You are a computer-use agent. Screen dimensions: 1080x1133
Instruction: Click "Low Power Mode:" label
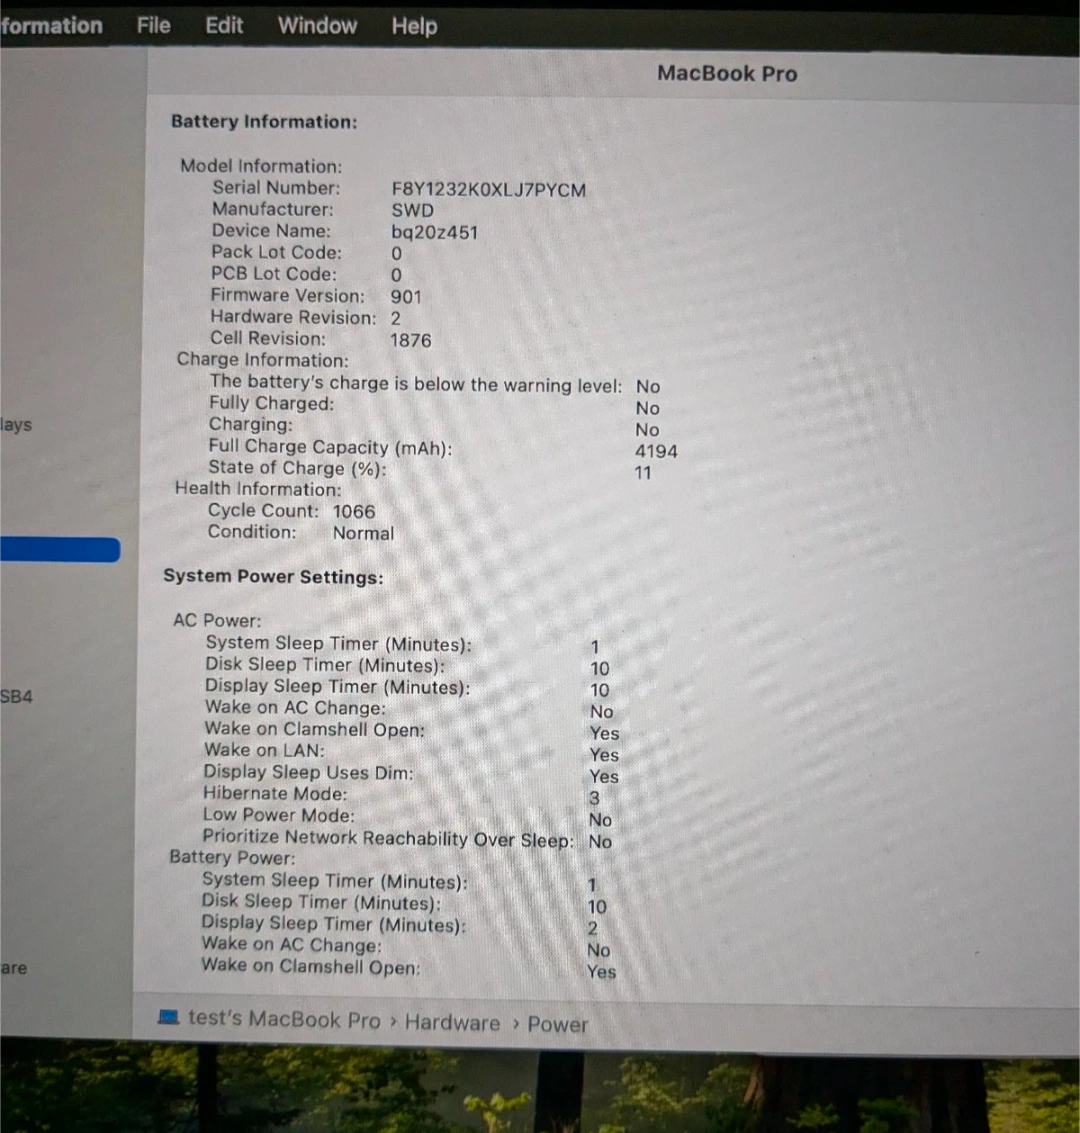278,814
